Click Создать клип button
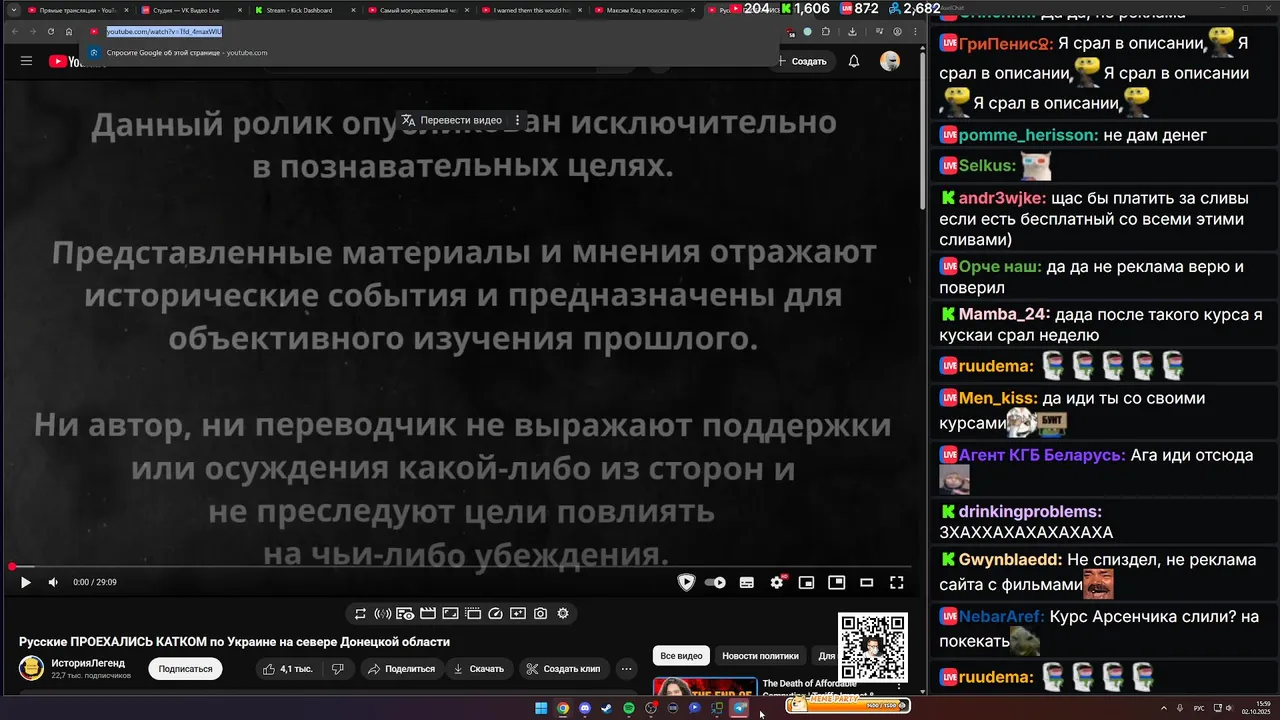1280x720 pixels. [564, 669]
